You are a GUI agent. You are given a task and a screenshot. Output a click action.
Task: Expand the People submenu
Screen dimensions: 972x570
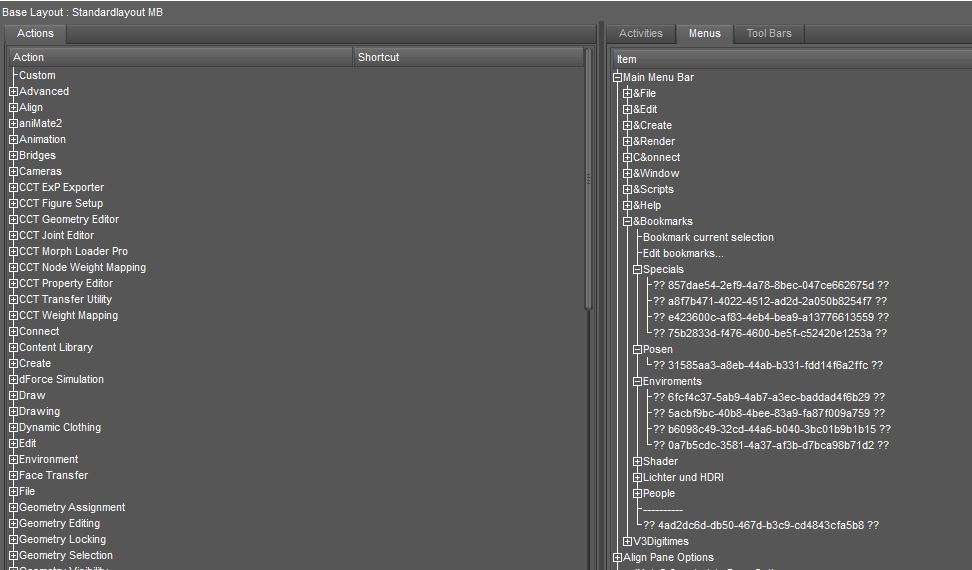pyautogui.click(x=637, y=494)
